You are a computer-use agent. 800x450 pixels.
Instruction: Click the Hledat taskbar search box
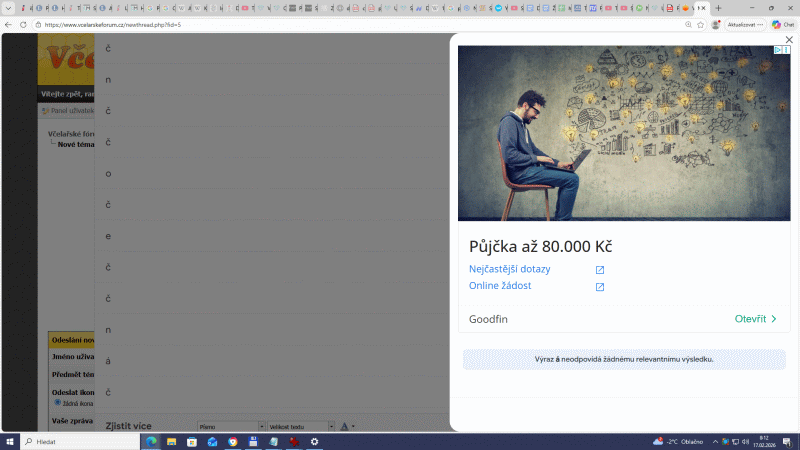[x=80, y=442]
